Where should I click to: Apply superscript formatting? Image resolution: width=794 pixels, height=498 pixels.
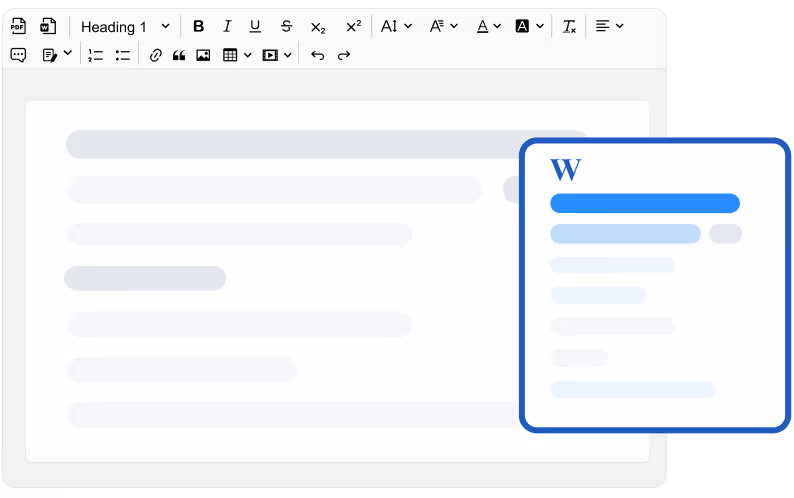coord(353,27)
